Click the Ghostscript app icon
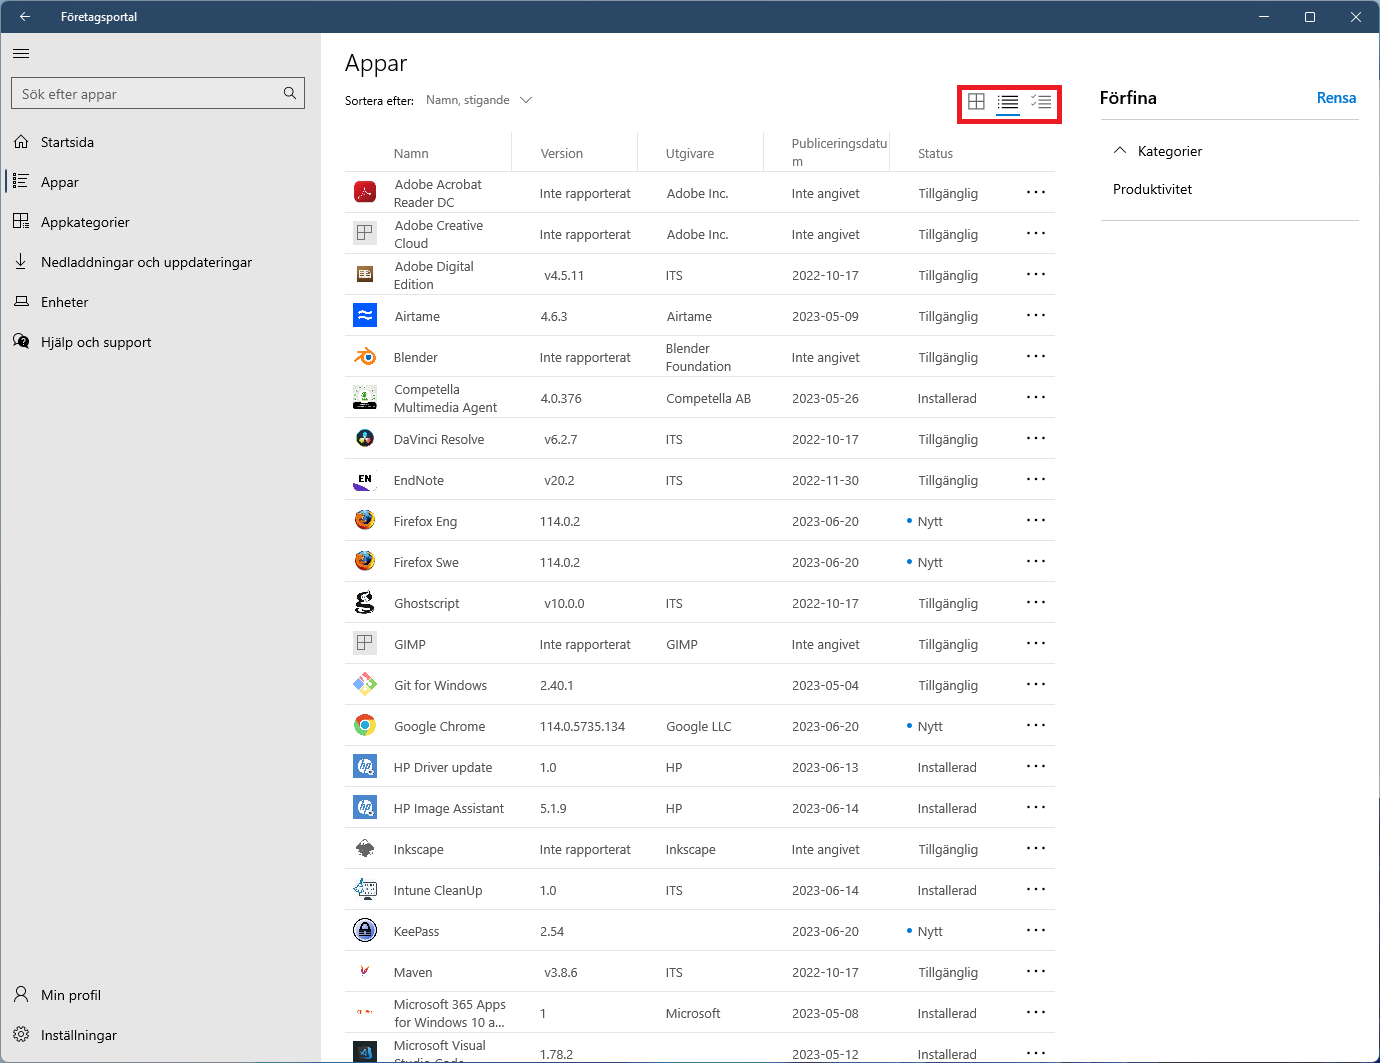 tap(365, 602)
